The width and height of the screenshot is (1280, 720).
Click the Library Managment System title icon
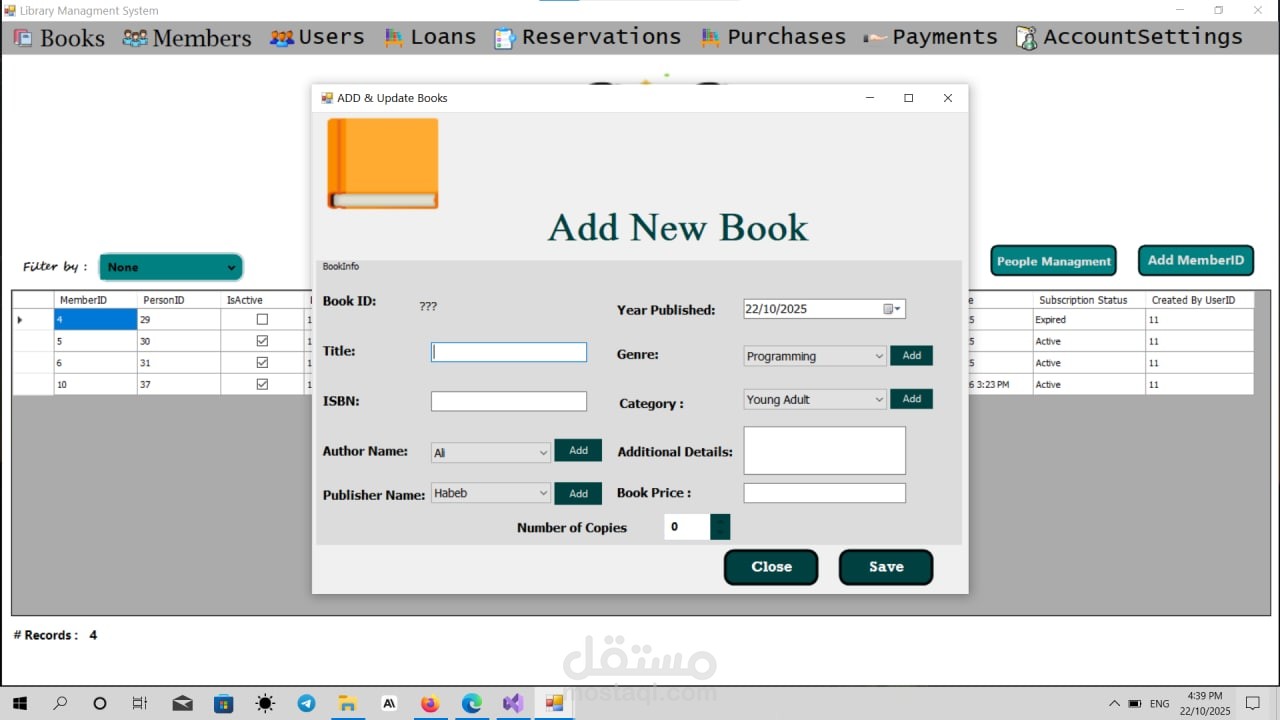pyautogui.click(x=9, y=11)
